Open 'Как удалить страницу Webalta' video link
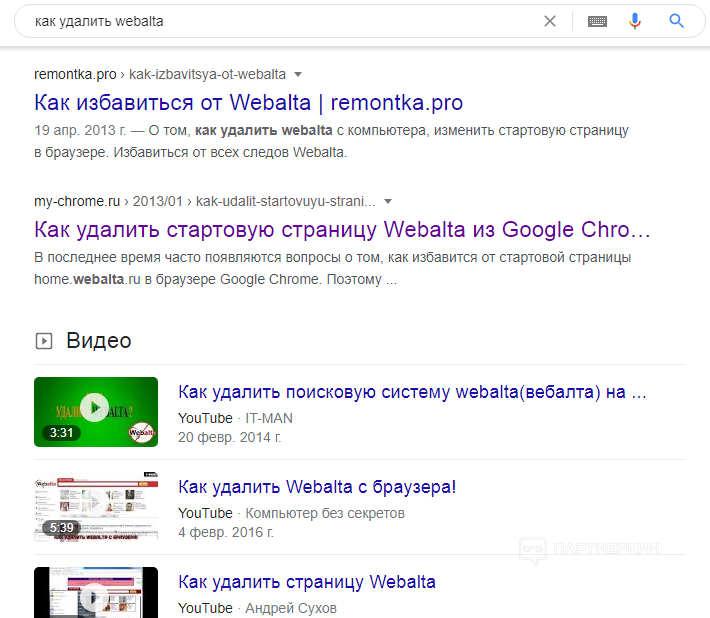 pos(307,582)
